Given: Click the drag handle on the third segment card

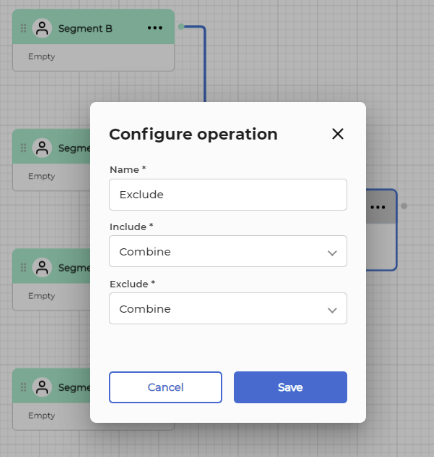Looking at the screenshot, I should (x=23, y=268).
